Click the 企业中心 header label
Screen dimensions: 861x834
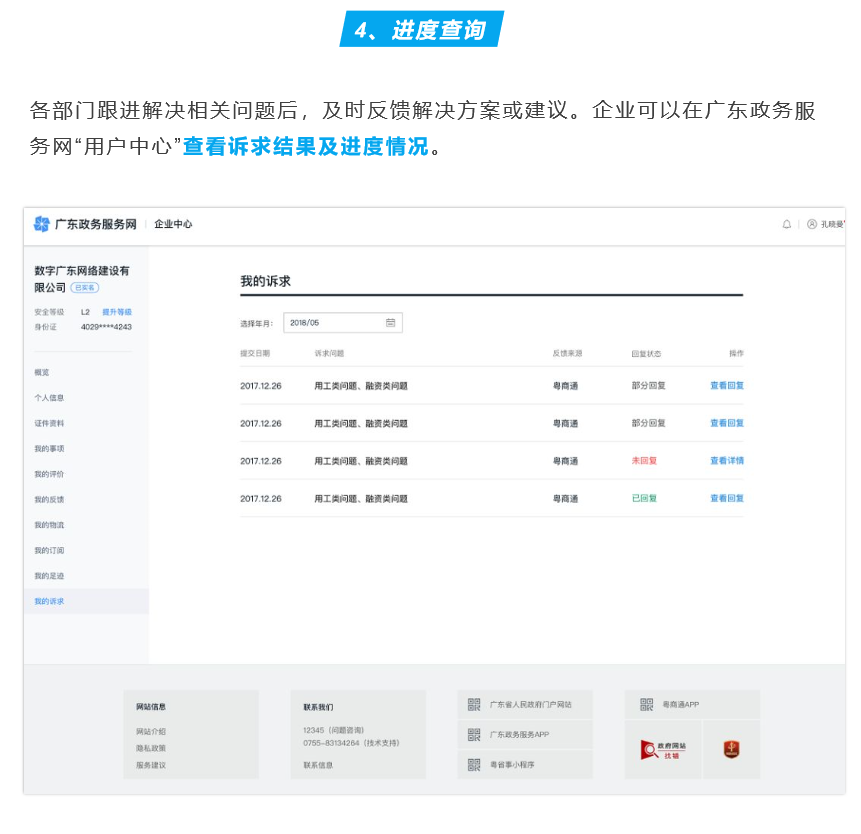[x=173, y=224]
